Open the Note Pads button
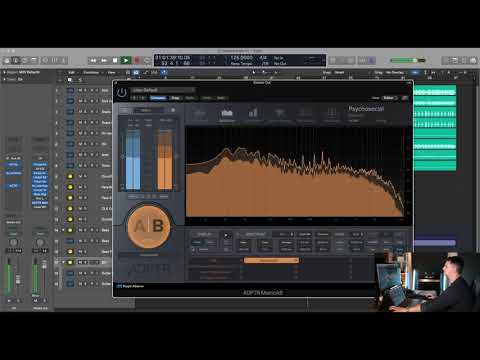The height and width of the screenshot is (360, 480). click(x=455, y=60)
